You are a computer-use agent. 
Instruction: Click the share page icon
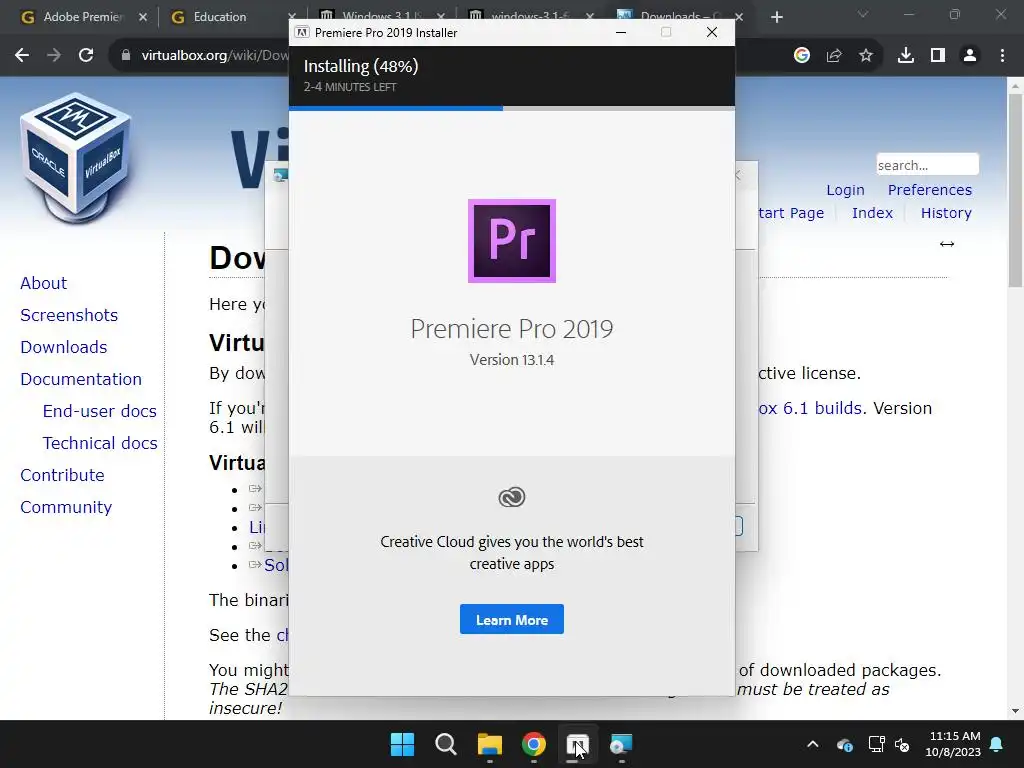[834, 56]
